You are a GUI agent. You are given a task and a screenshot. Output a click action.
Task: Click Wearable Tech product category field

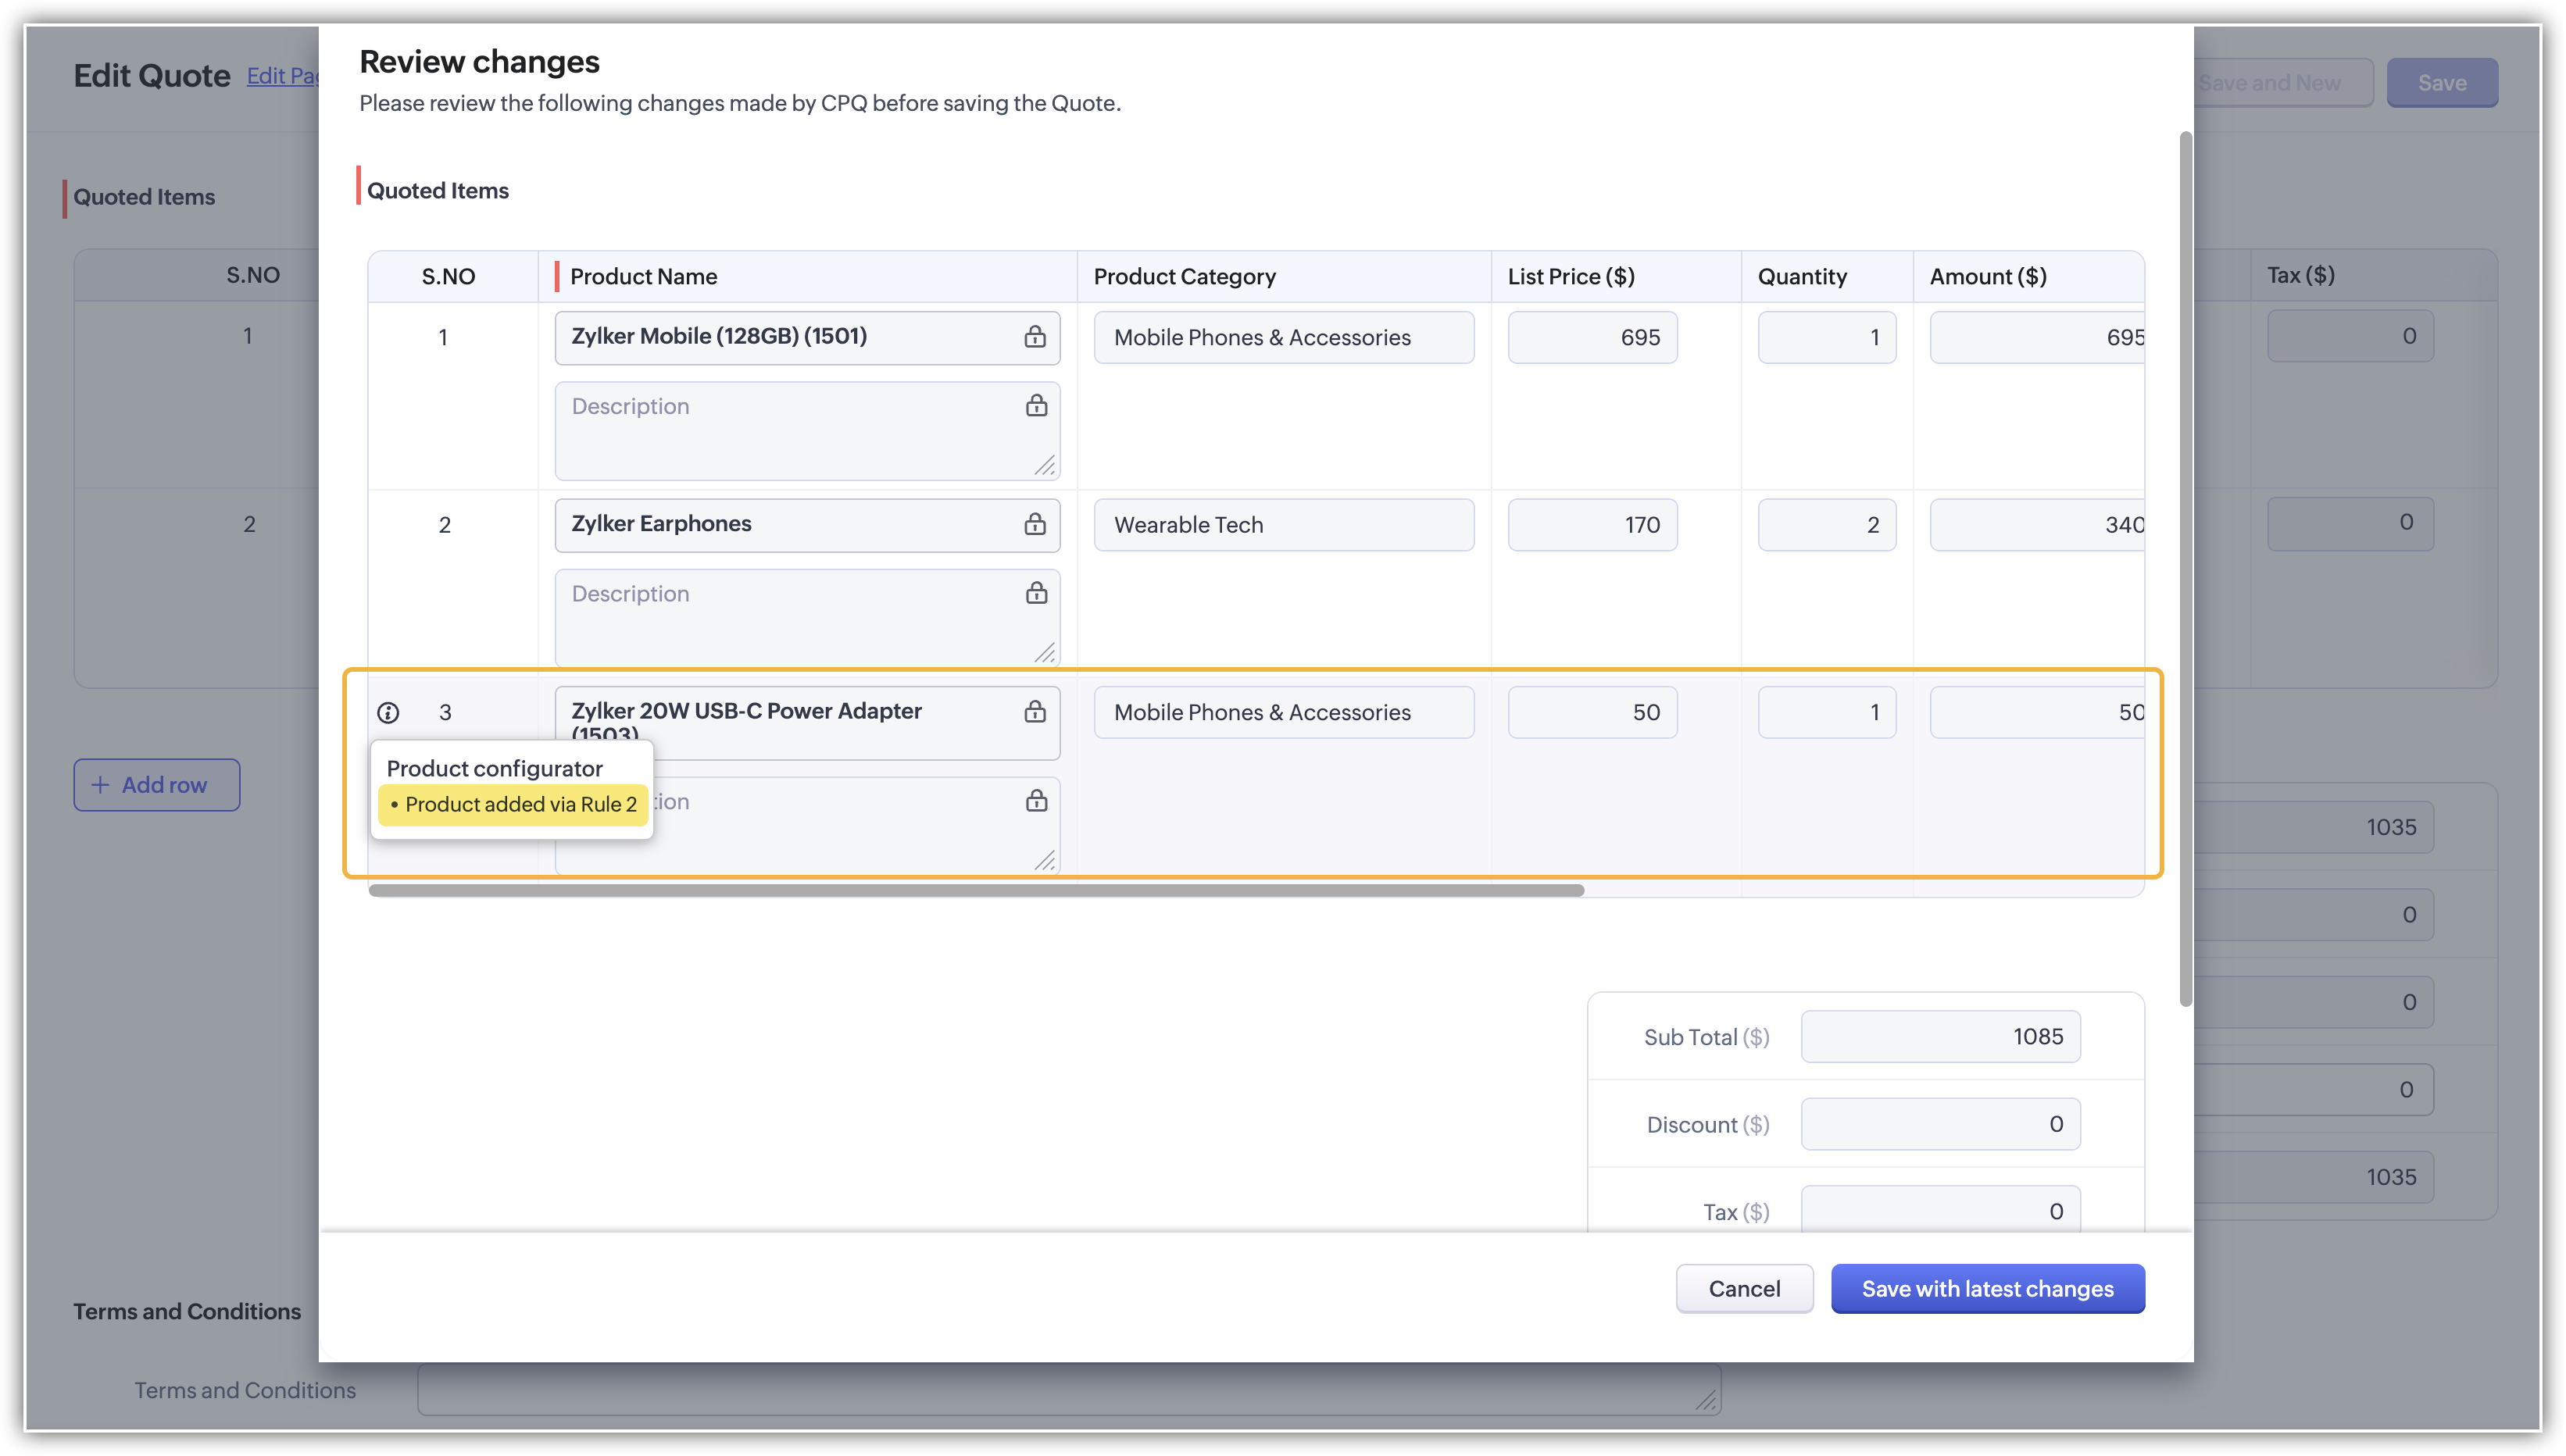tap(1283, 525)
